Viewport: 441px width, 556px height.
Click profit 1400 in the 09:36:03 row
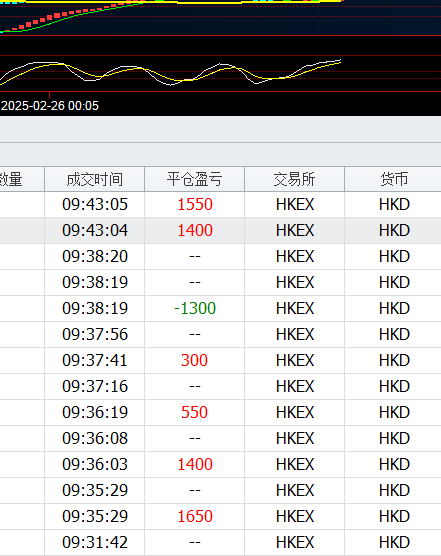(x=195, y=464)
